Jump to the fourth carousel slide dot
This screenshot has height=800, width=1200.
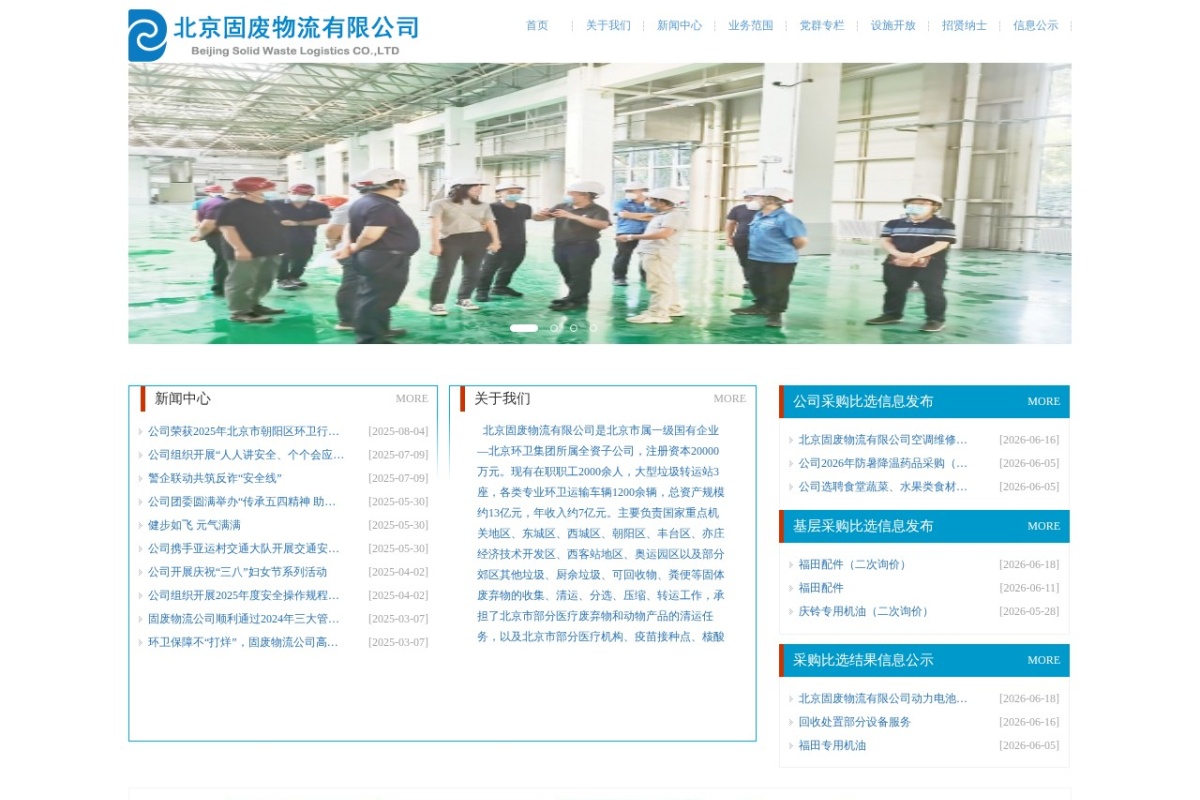tap(593, 328)
